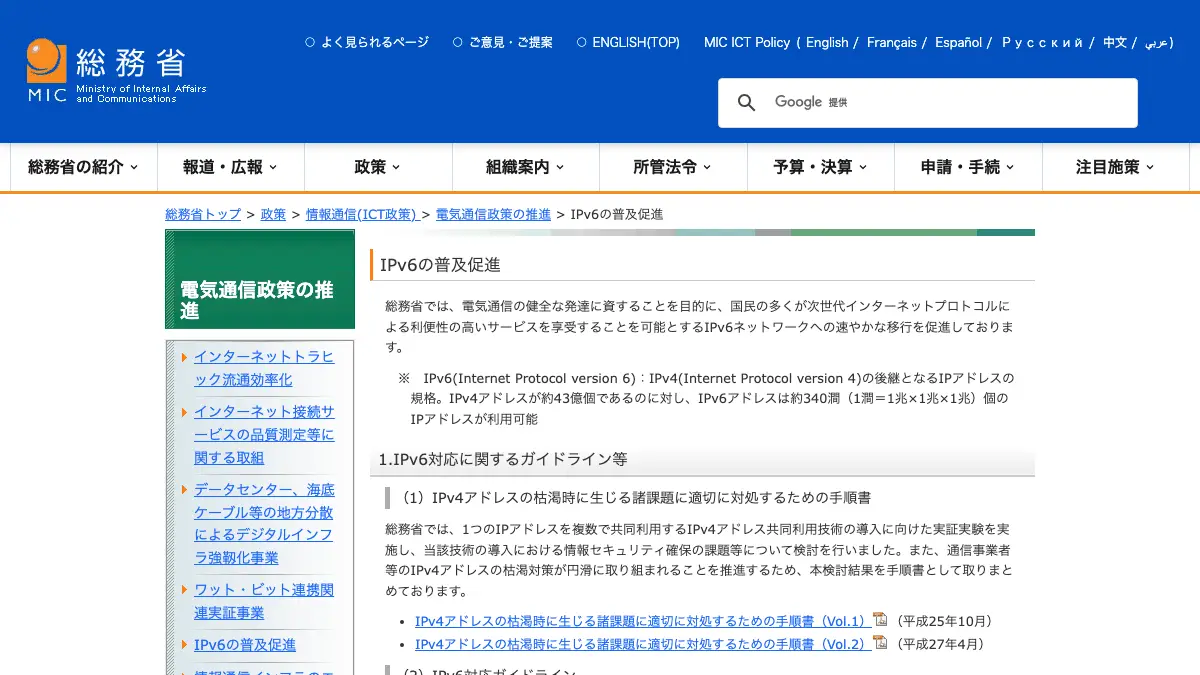Image resolution: width=1200 pixels, height=675 pixels.
Task: Go to 総務省トップ breadcrumb
Action: click(x=203, y=214)
